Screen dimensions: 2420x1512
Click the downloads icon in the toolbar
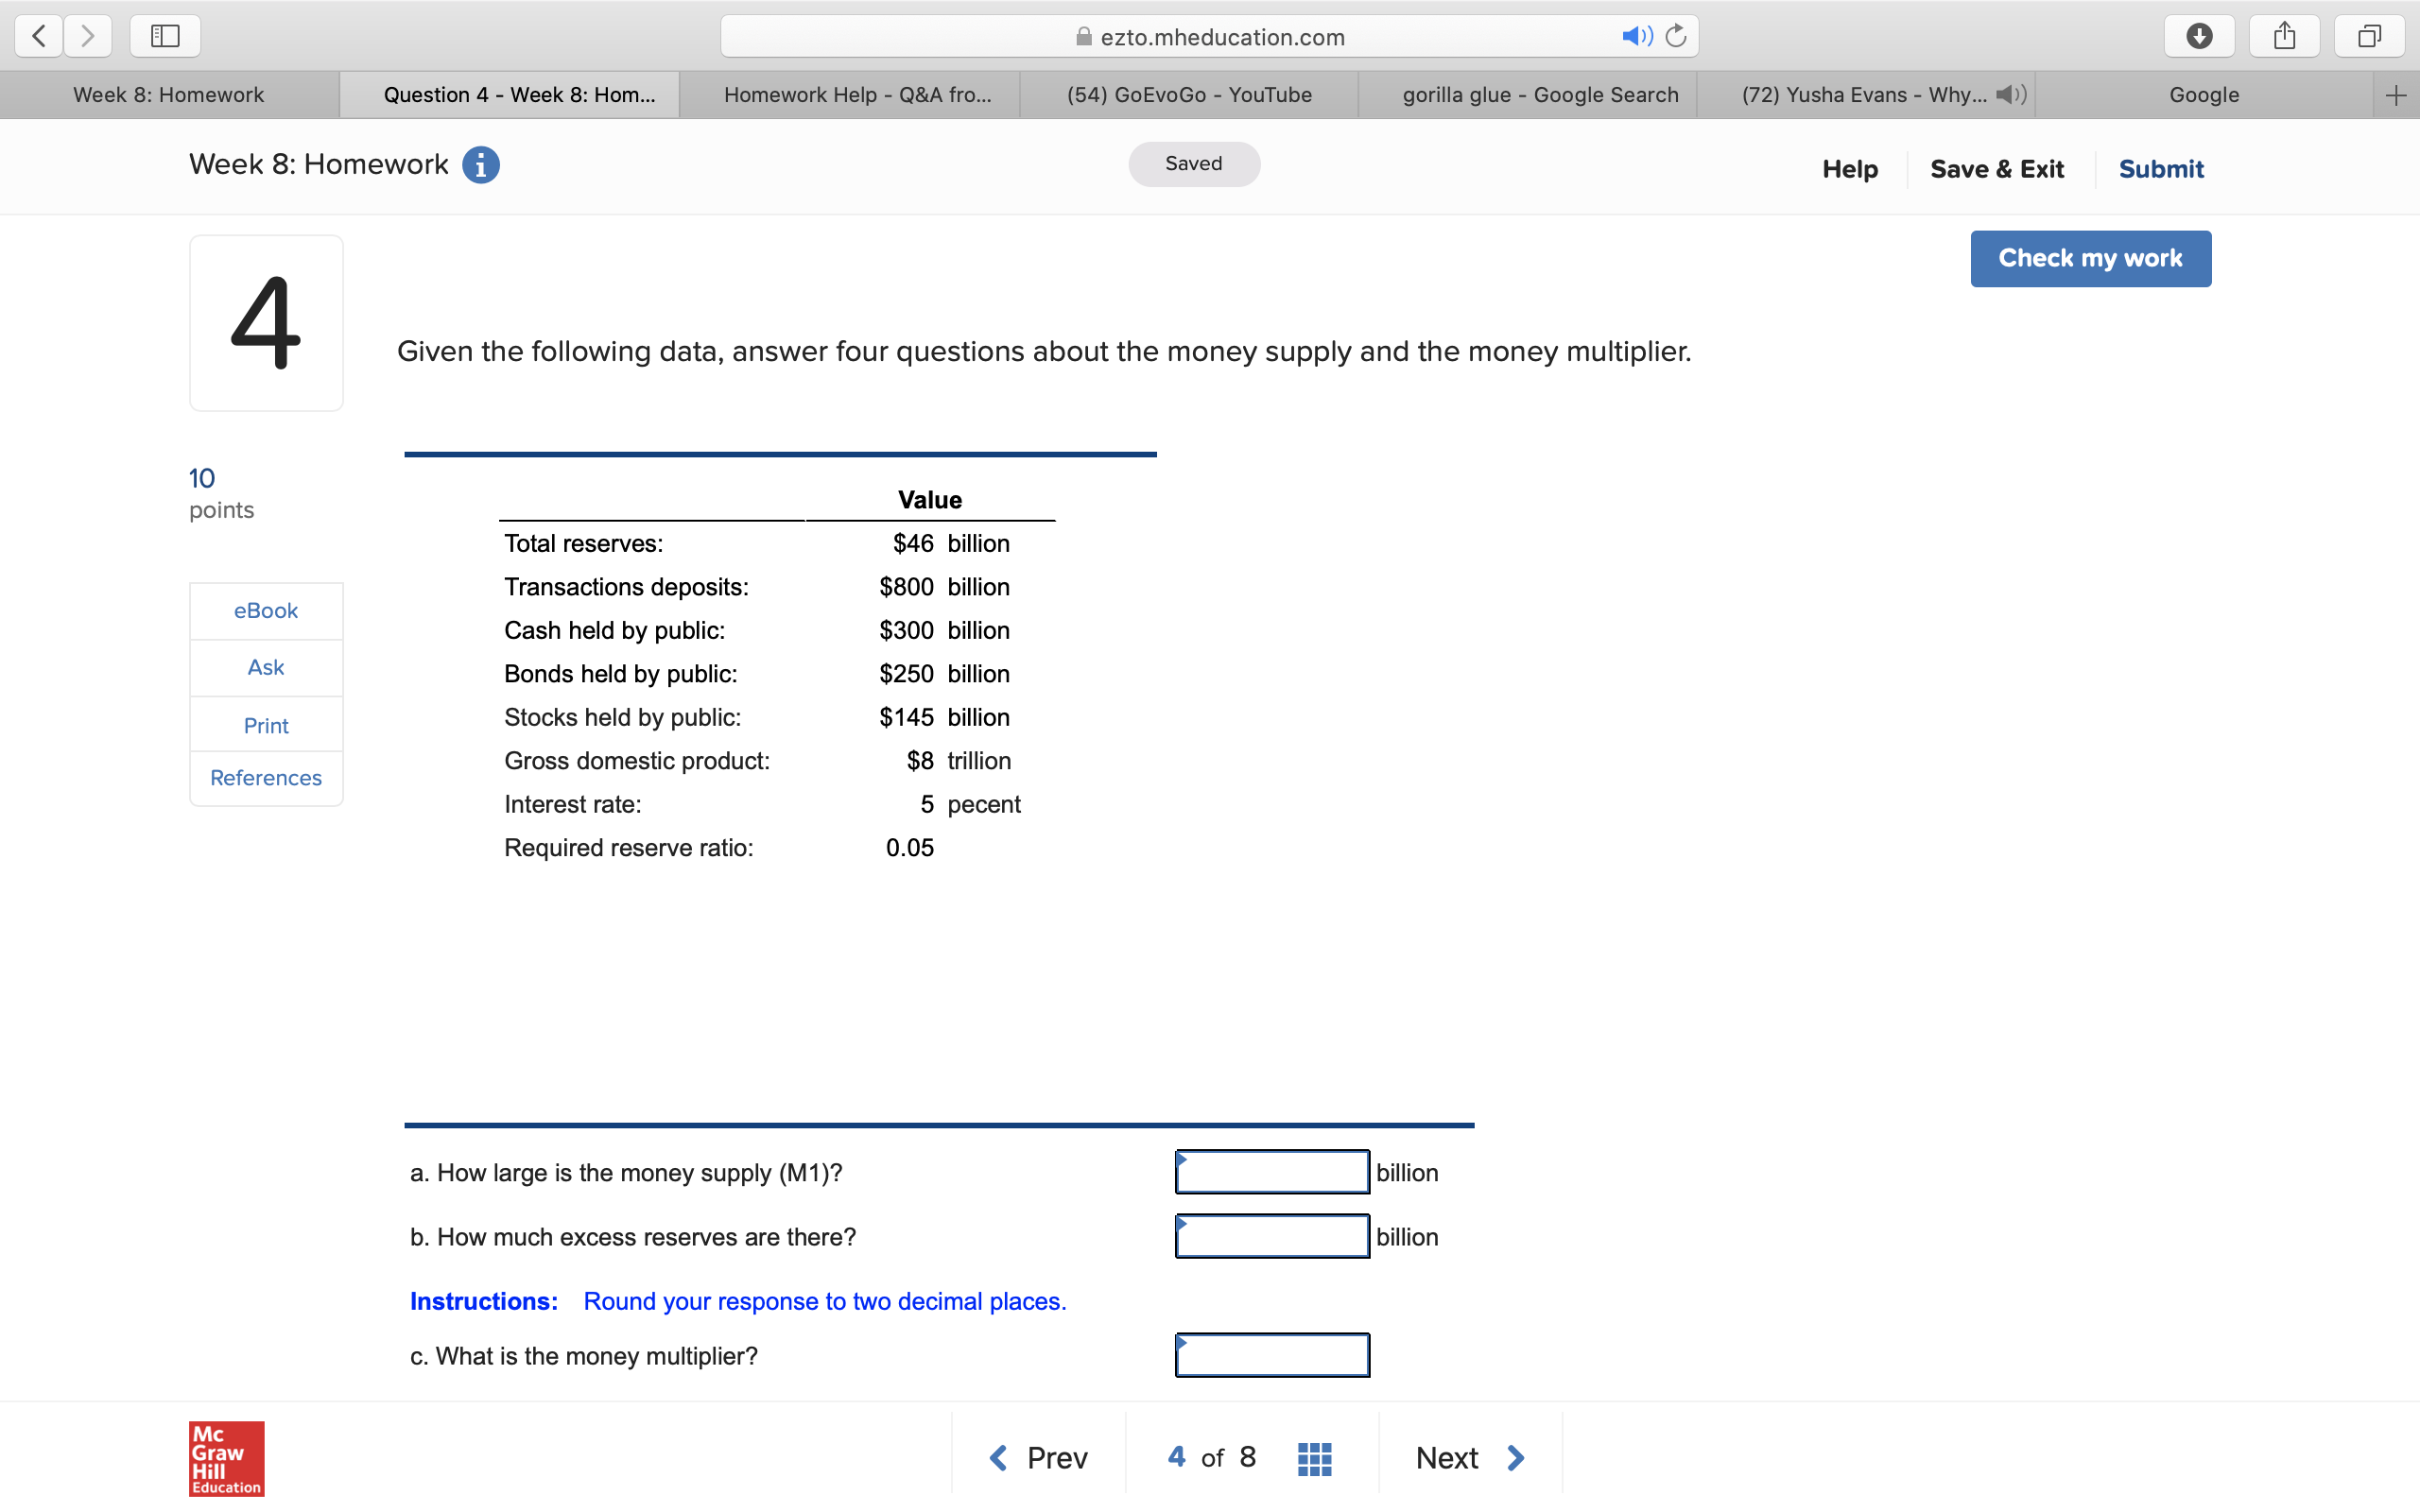point(2199,35)
